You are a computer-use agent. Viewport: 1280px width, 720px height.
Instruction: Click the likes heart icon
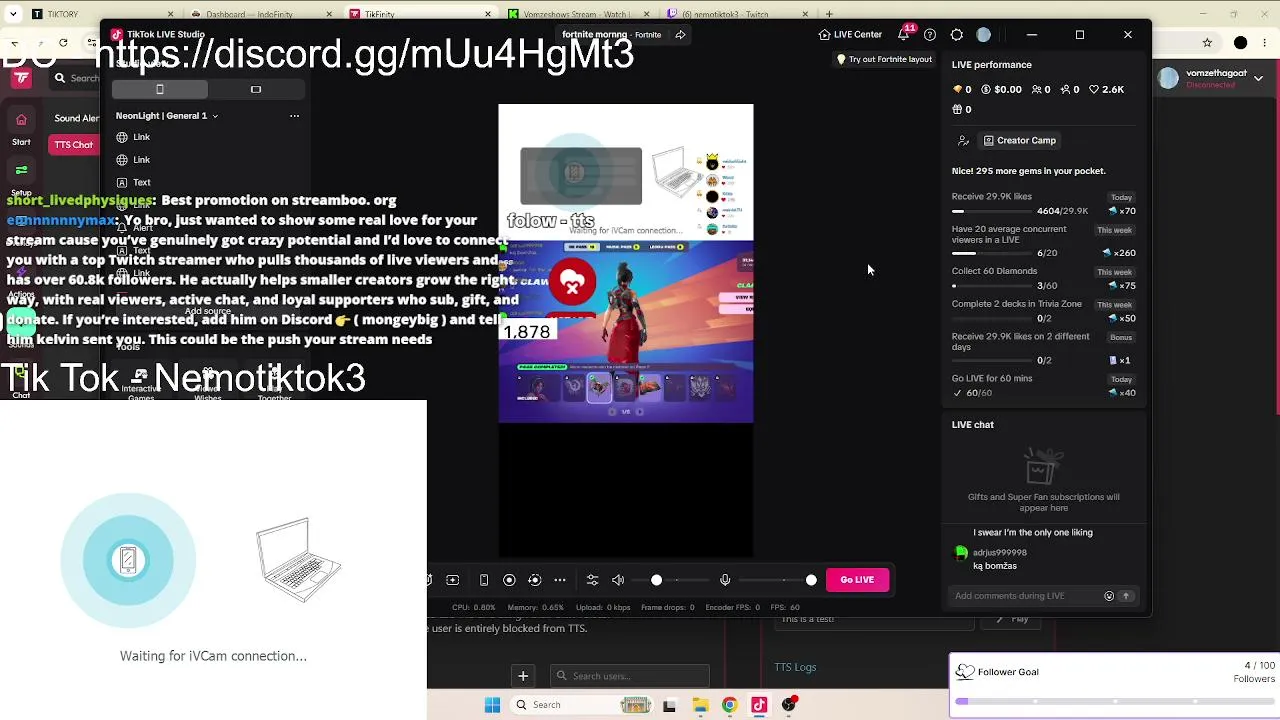[x=1093, y=90]
